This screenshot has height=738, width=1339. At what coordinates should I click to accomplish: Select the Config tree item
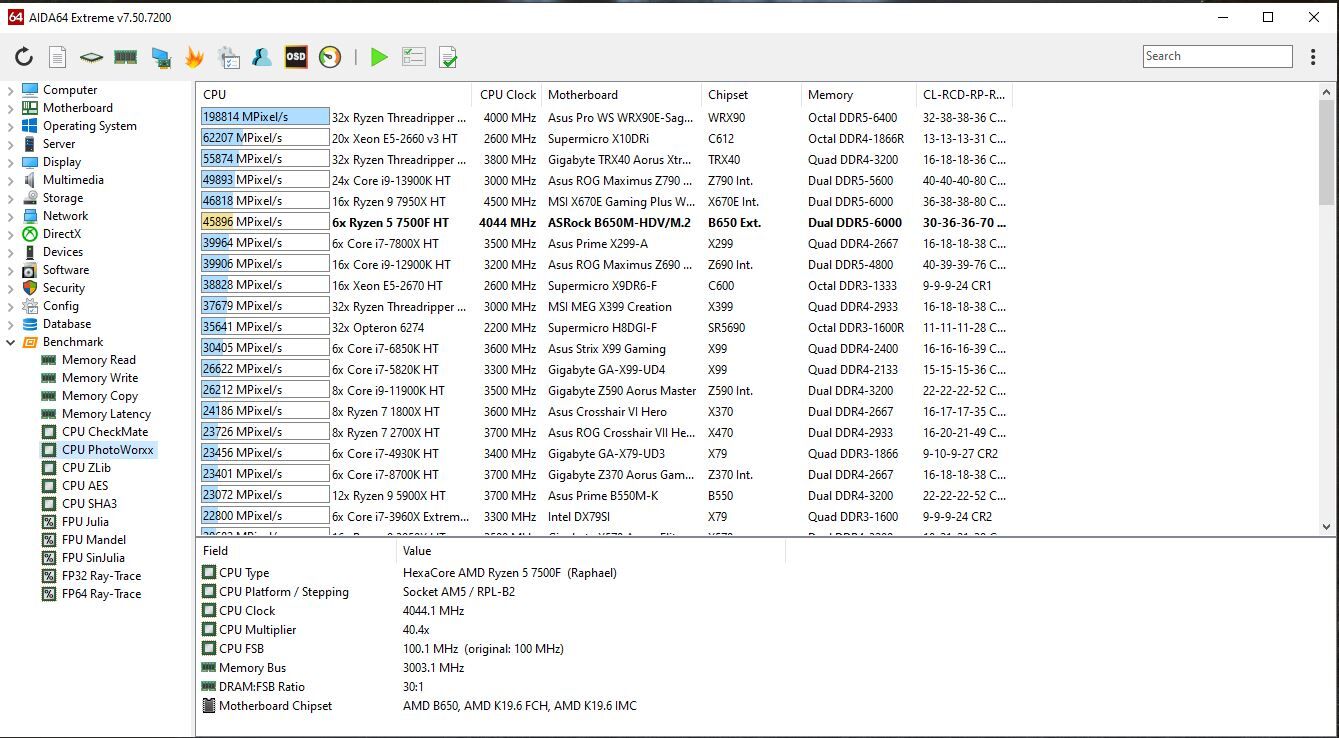tap(60, 306)
